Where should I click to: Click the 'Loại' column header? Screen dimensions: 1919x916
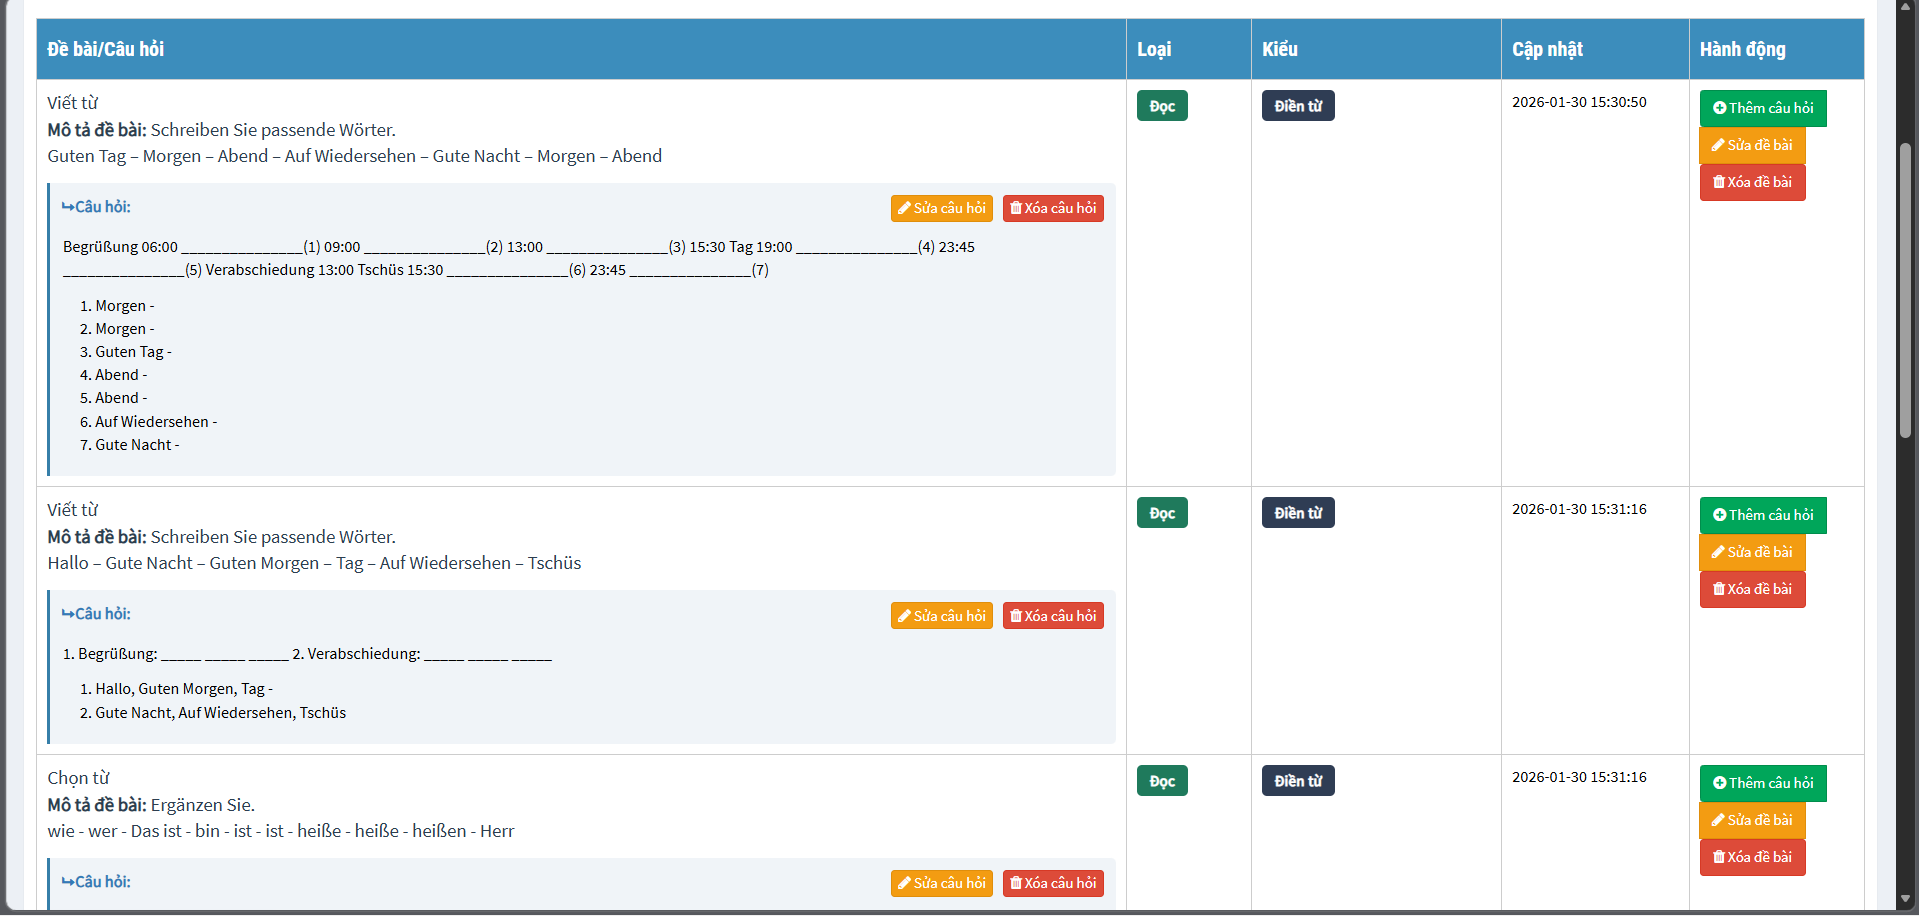pyautogui.click(x=1154, y=49)
